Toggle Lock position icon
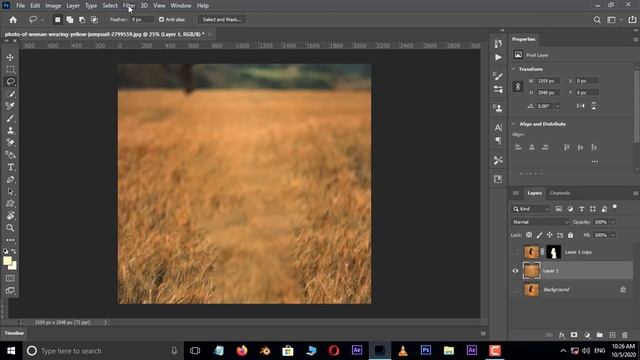640x360 pixels. [x=549, y=235]
